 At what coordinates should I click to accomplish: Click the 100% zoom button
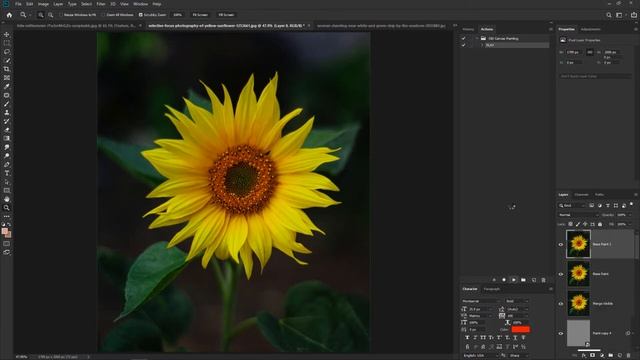[x=178, y=15]
